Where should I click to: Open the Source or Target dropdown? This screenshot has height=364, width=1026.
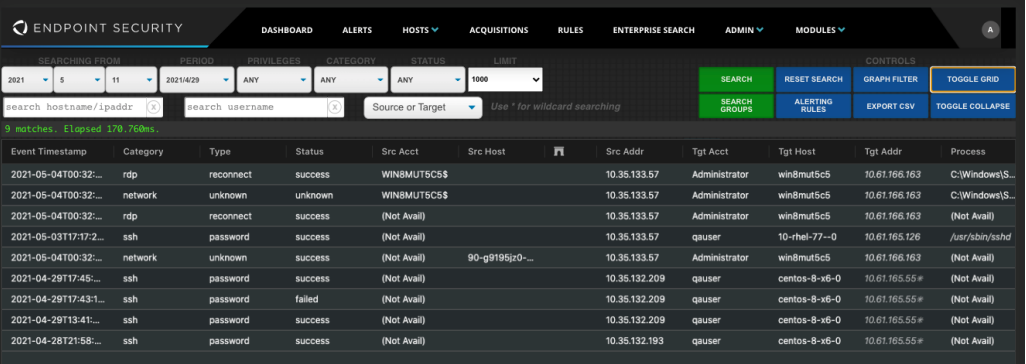tap(423, 107)
